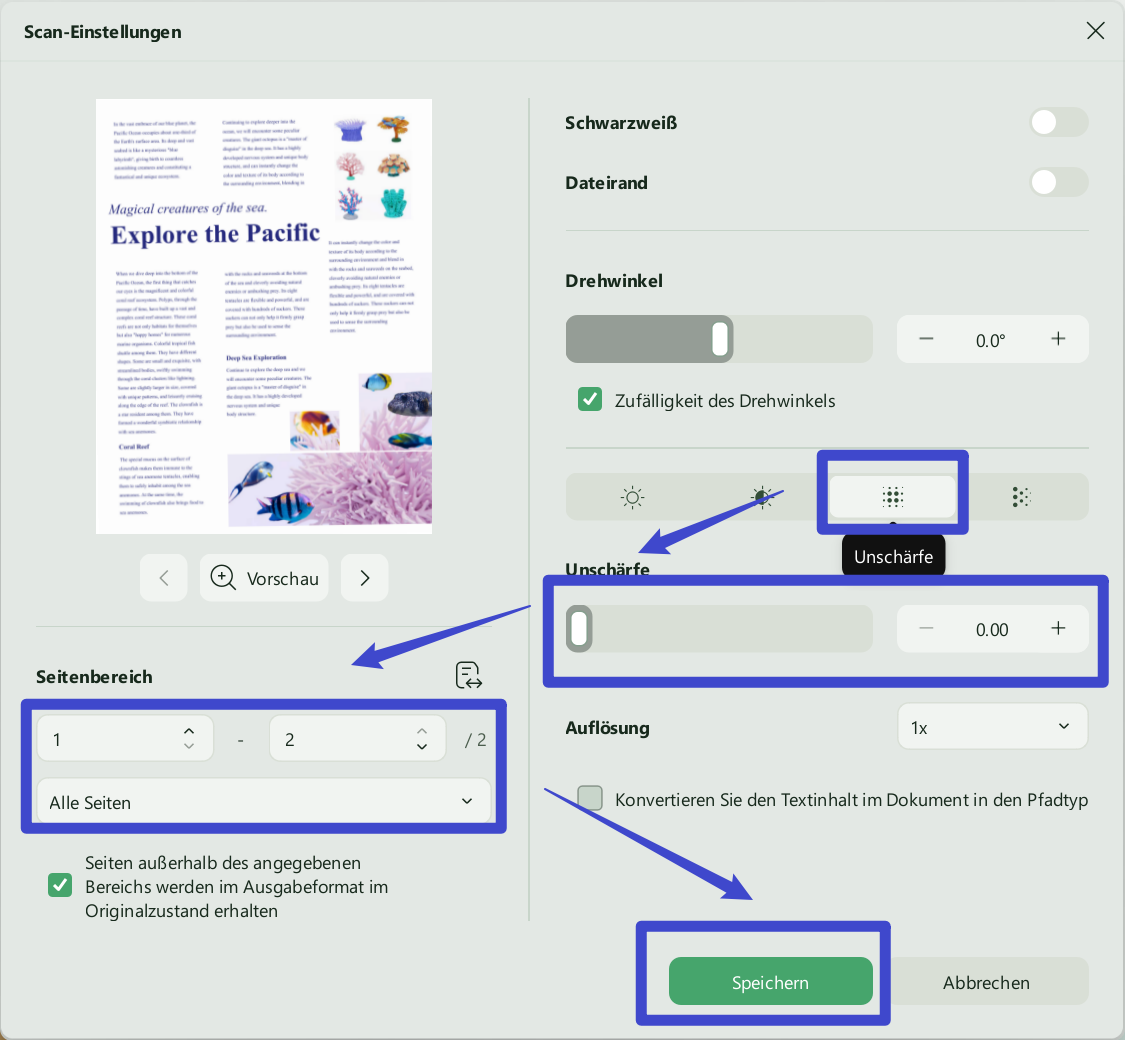The image size is (1125, 1040).
Task: Go to next preview page
Action: coord(364,578)
